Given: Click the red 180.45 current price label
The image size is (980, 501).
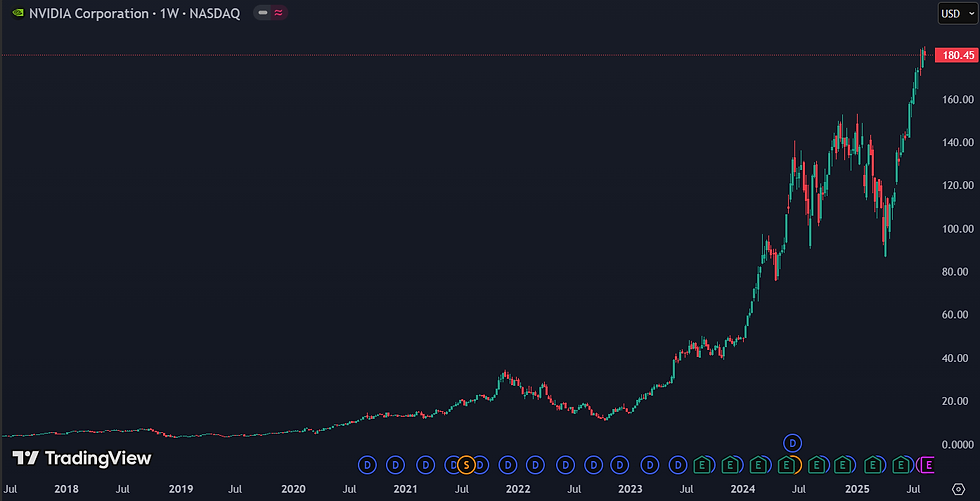Looking at the screenshot, I should 956,56.
